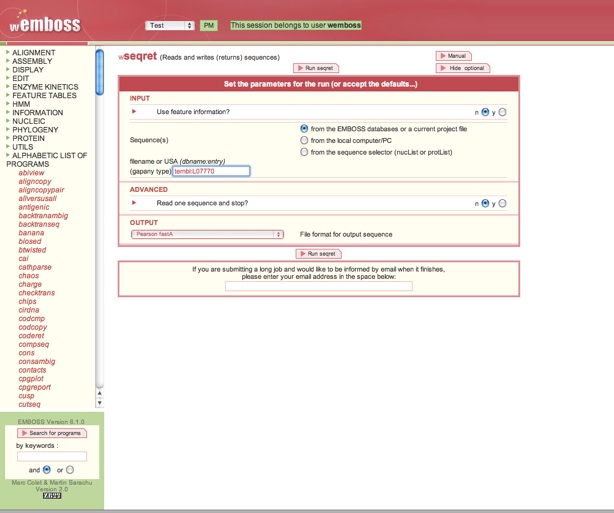Expand the UTILS category
614x513 pixels.
pos(22,147)
